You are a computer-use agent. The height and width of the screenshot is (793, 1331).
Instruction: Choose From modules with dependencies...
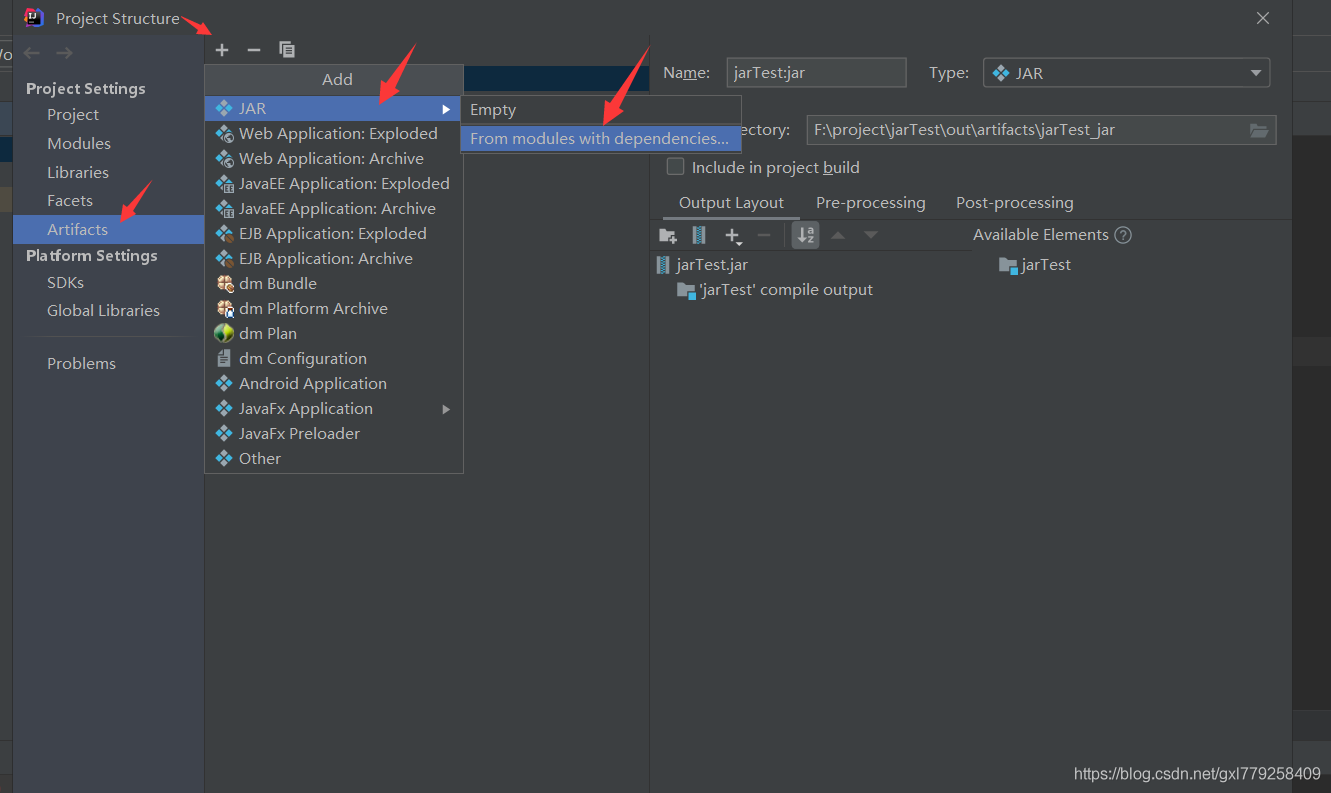(601, 139)
